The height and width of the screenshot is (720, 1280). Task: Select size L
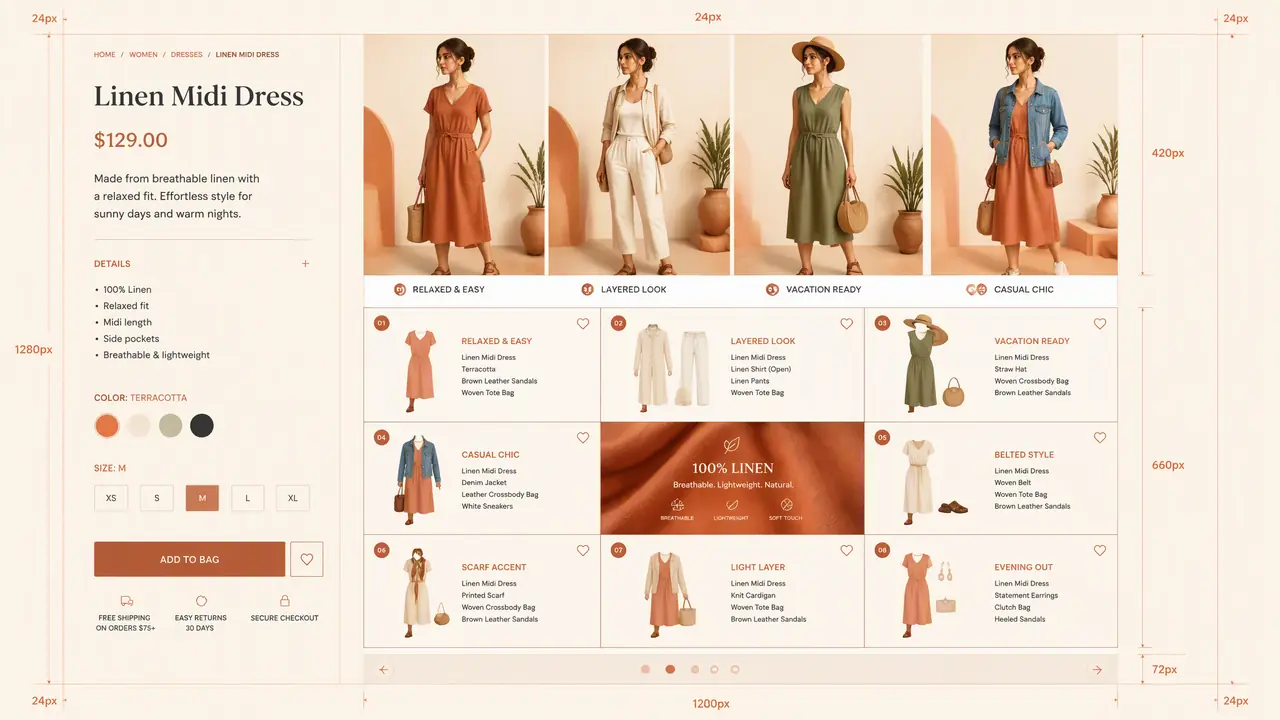click(x=248, y=498)
